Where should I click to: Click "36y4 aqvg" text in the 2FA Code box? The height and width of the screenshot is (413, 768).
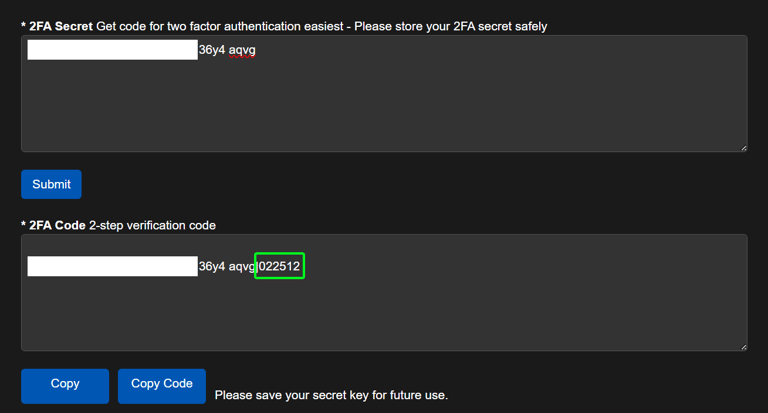226,266
